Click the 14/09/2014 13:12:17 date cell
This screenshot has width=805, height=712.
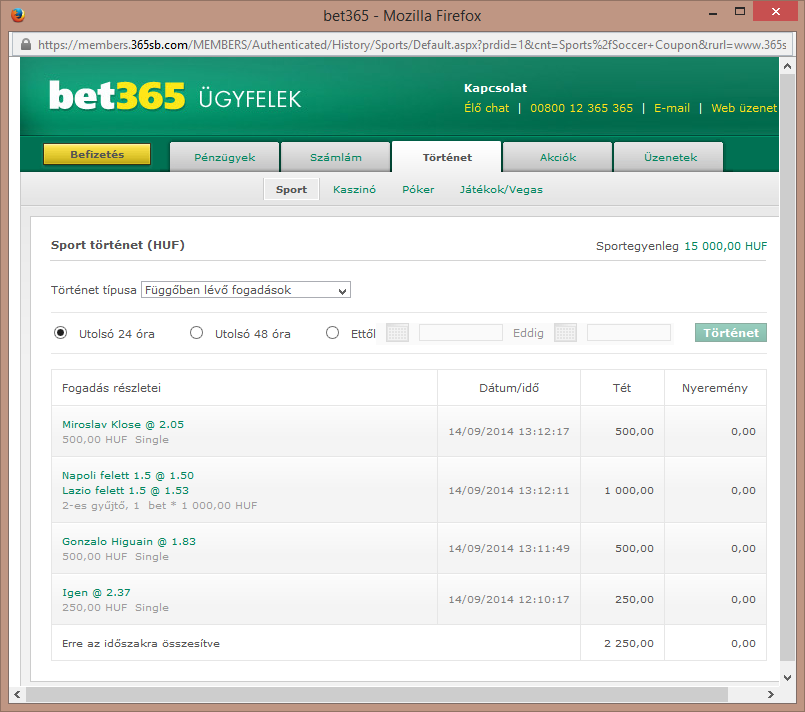tap(509, 431)
